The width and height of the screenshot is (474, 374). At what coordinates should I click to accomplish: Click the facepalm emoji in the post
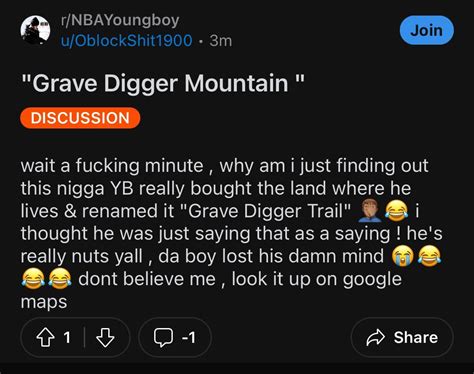[x=369, y=211]
